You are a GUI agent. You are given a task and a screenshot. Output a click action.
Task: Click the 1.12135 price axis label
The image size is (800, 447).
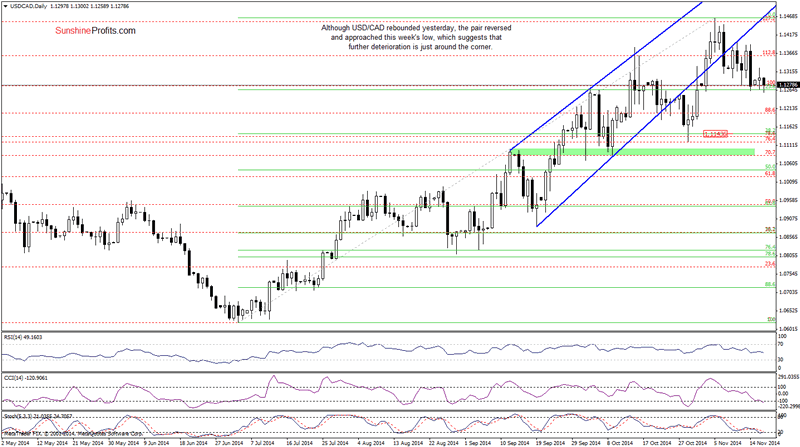[x=788, y=108]
